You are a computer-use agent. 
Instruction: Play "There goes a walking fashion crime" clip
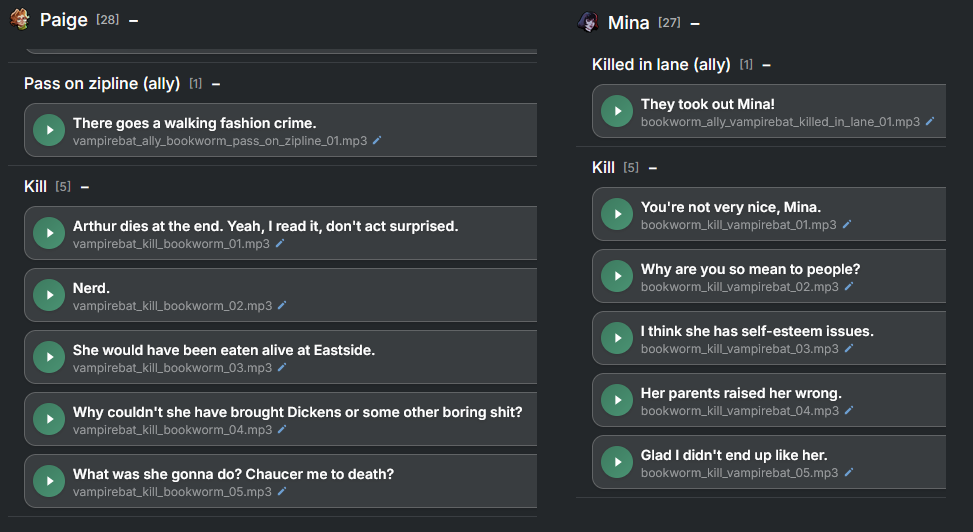[x=48, y=130]
